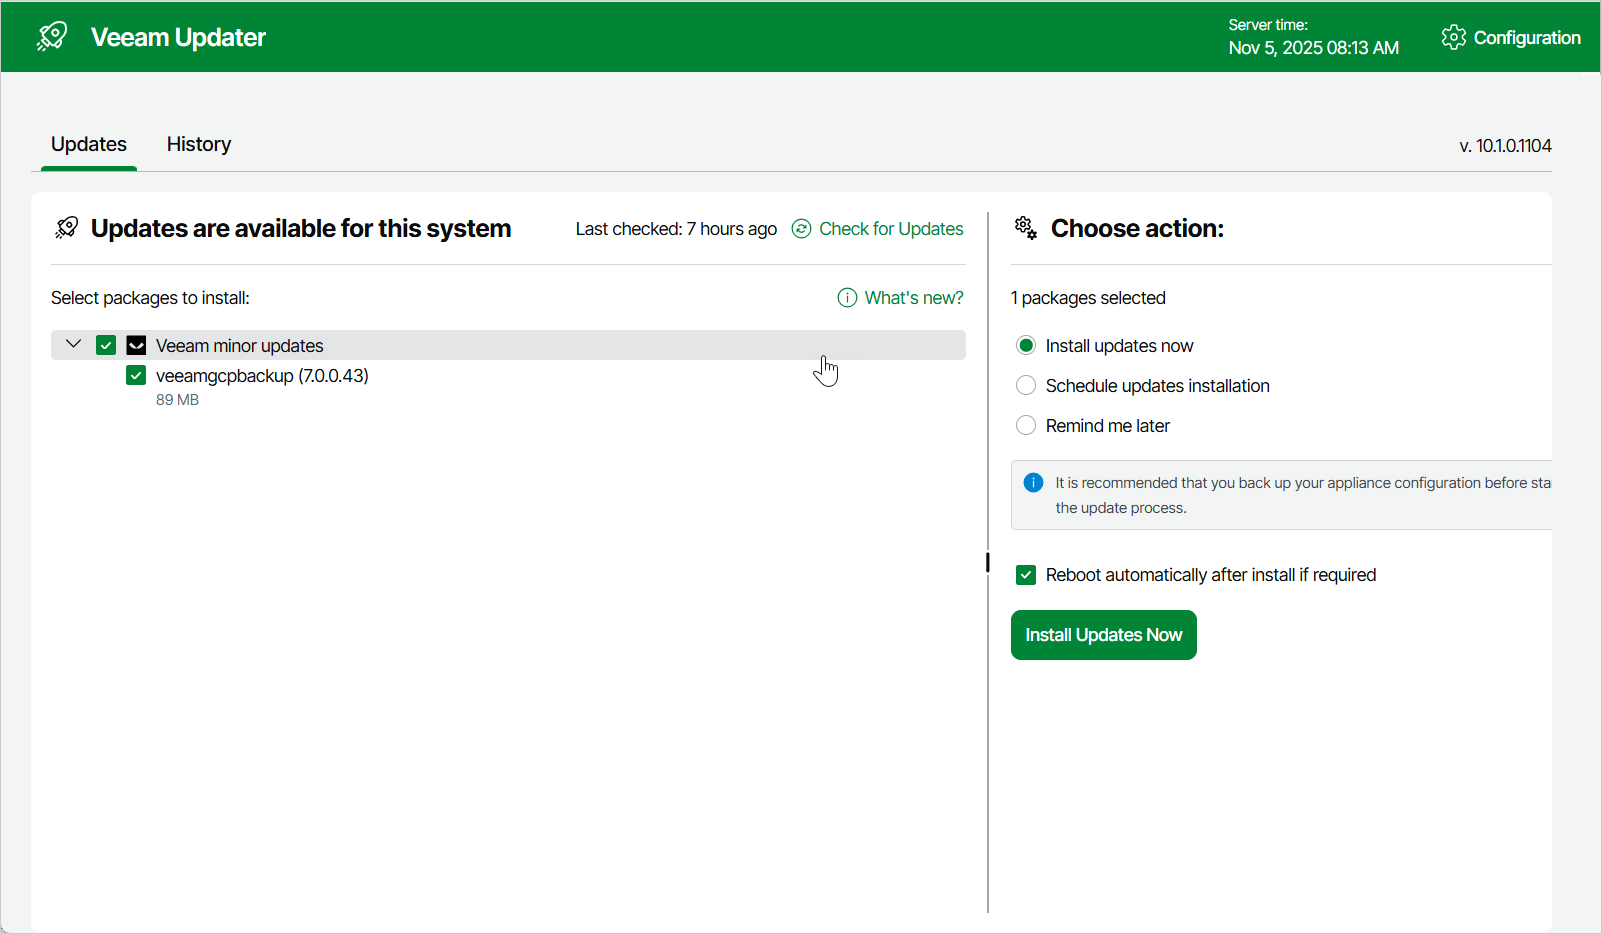Click the Select packages to install label
The width and height of the screenshot is (1602, 934).
[x=150, y=298]
